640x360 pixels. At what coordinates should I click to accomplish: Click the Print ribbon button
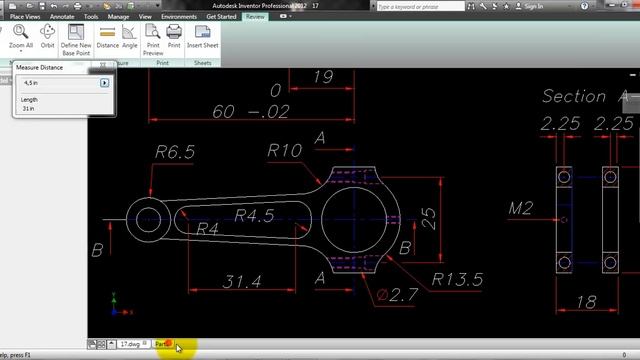coord(174,37)
